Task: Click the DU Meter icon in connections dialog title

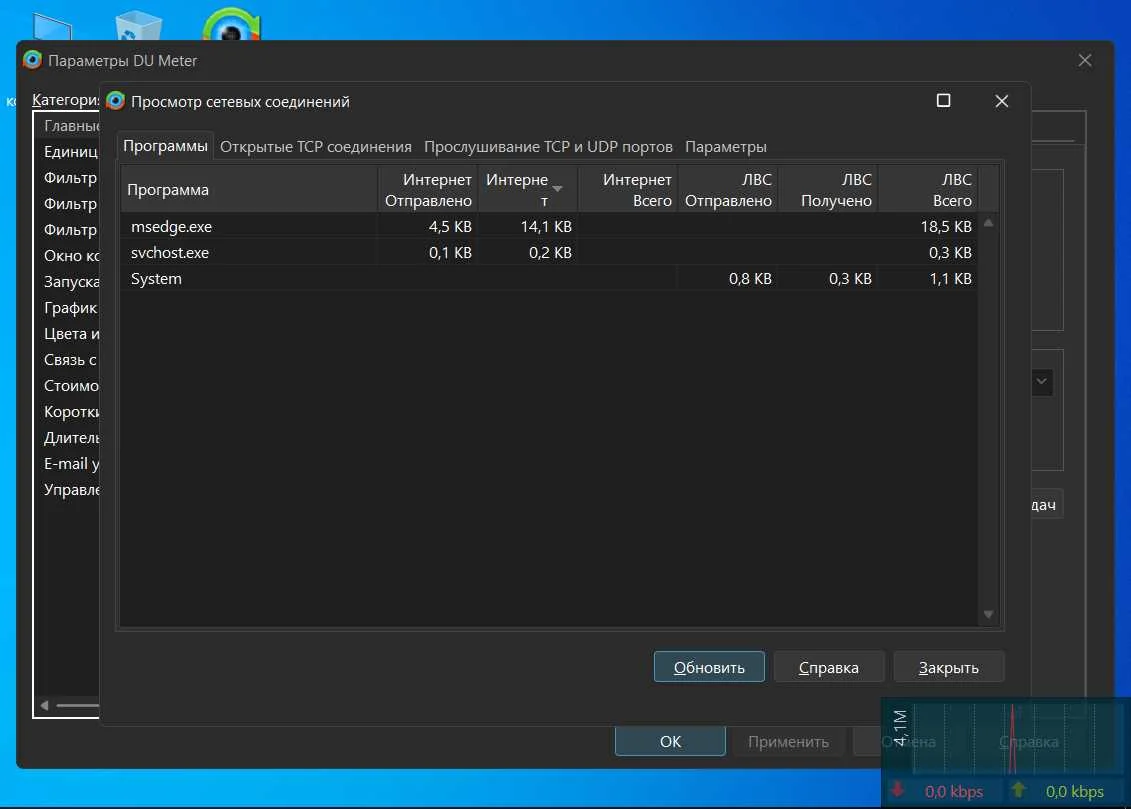Action: pos(115,101)
